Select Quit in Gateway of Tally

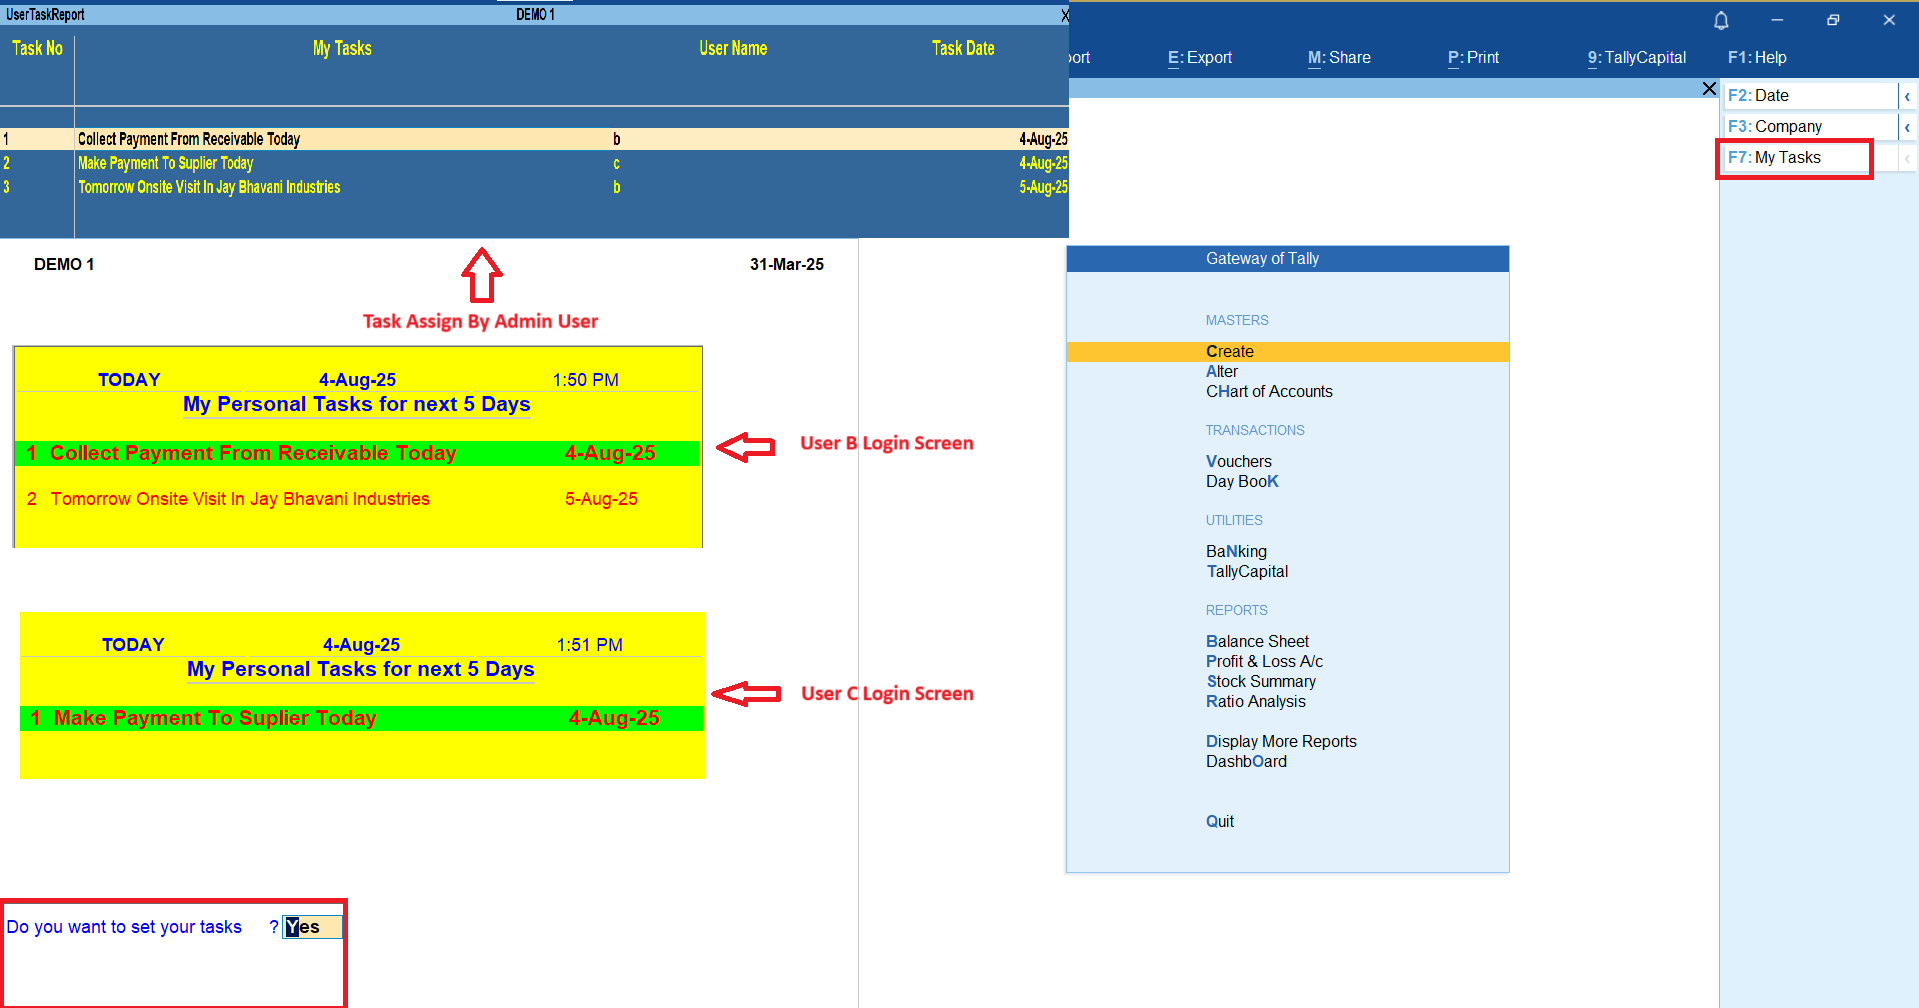(1220, 822)
